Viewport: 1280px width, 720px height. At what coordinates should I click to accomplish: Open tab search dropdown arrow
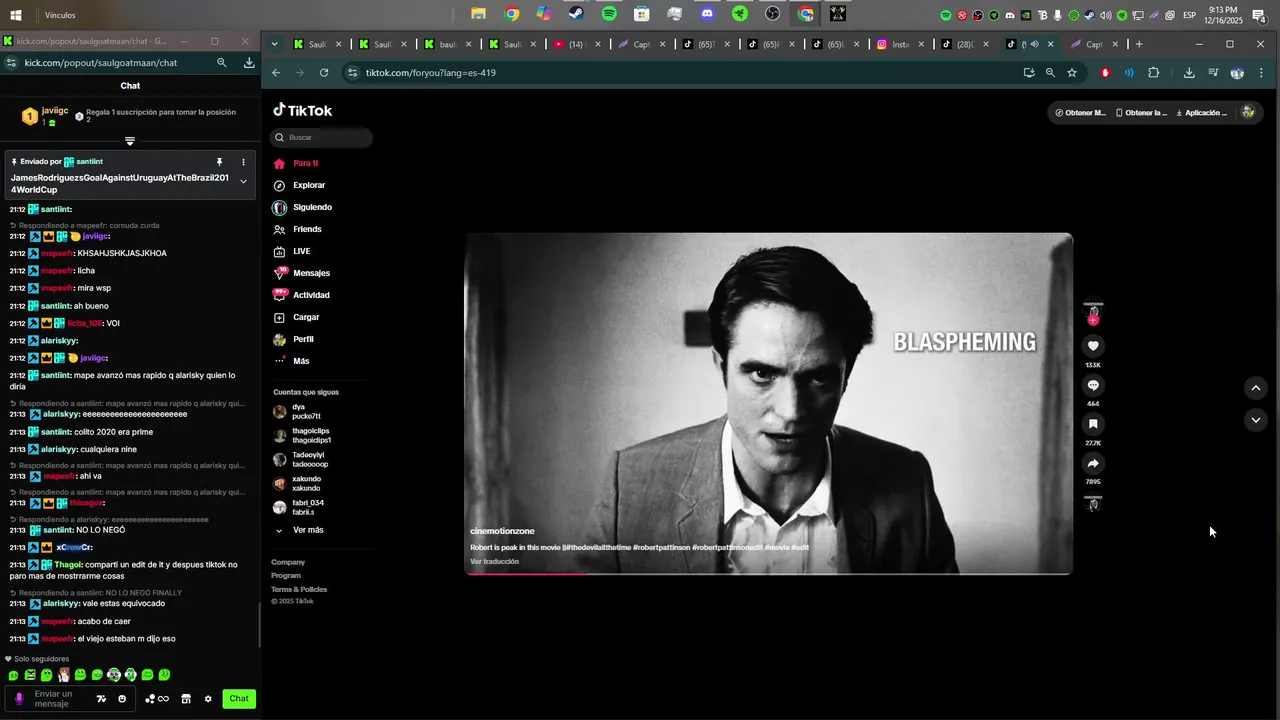click(x=275, y=44)
